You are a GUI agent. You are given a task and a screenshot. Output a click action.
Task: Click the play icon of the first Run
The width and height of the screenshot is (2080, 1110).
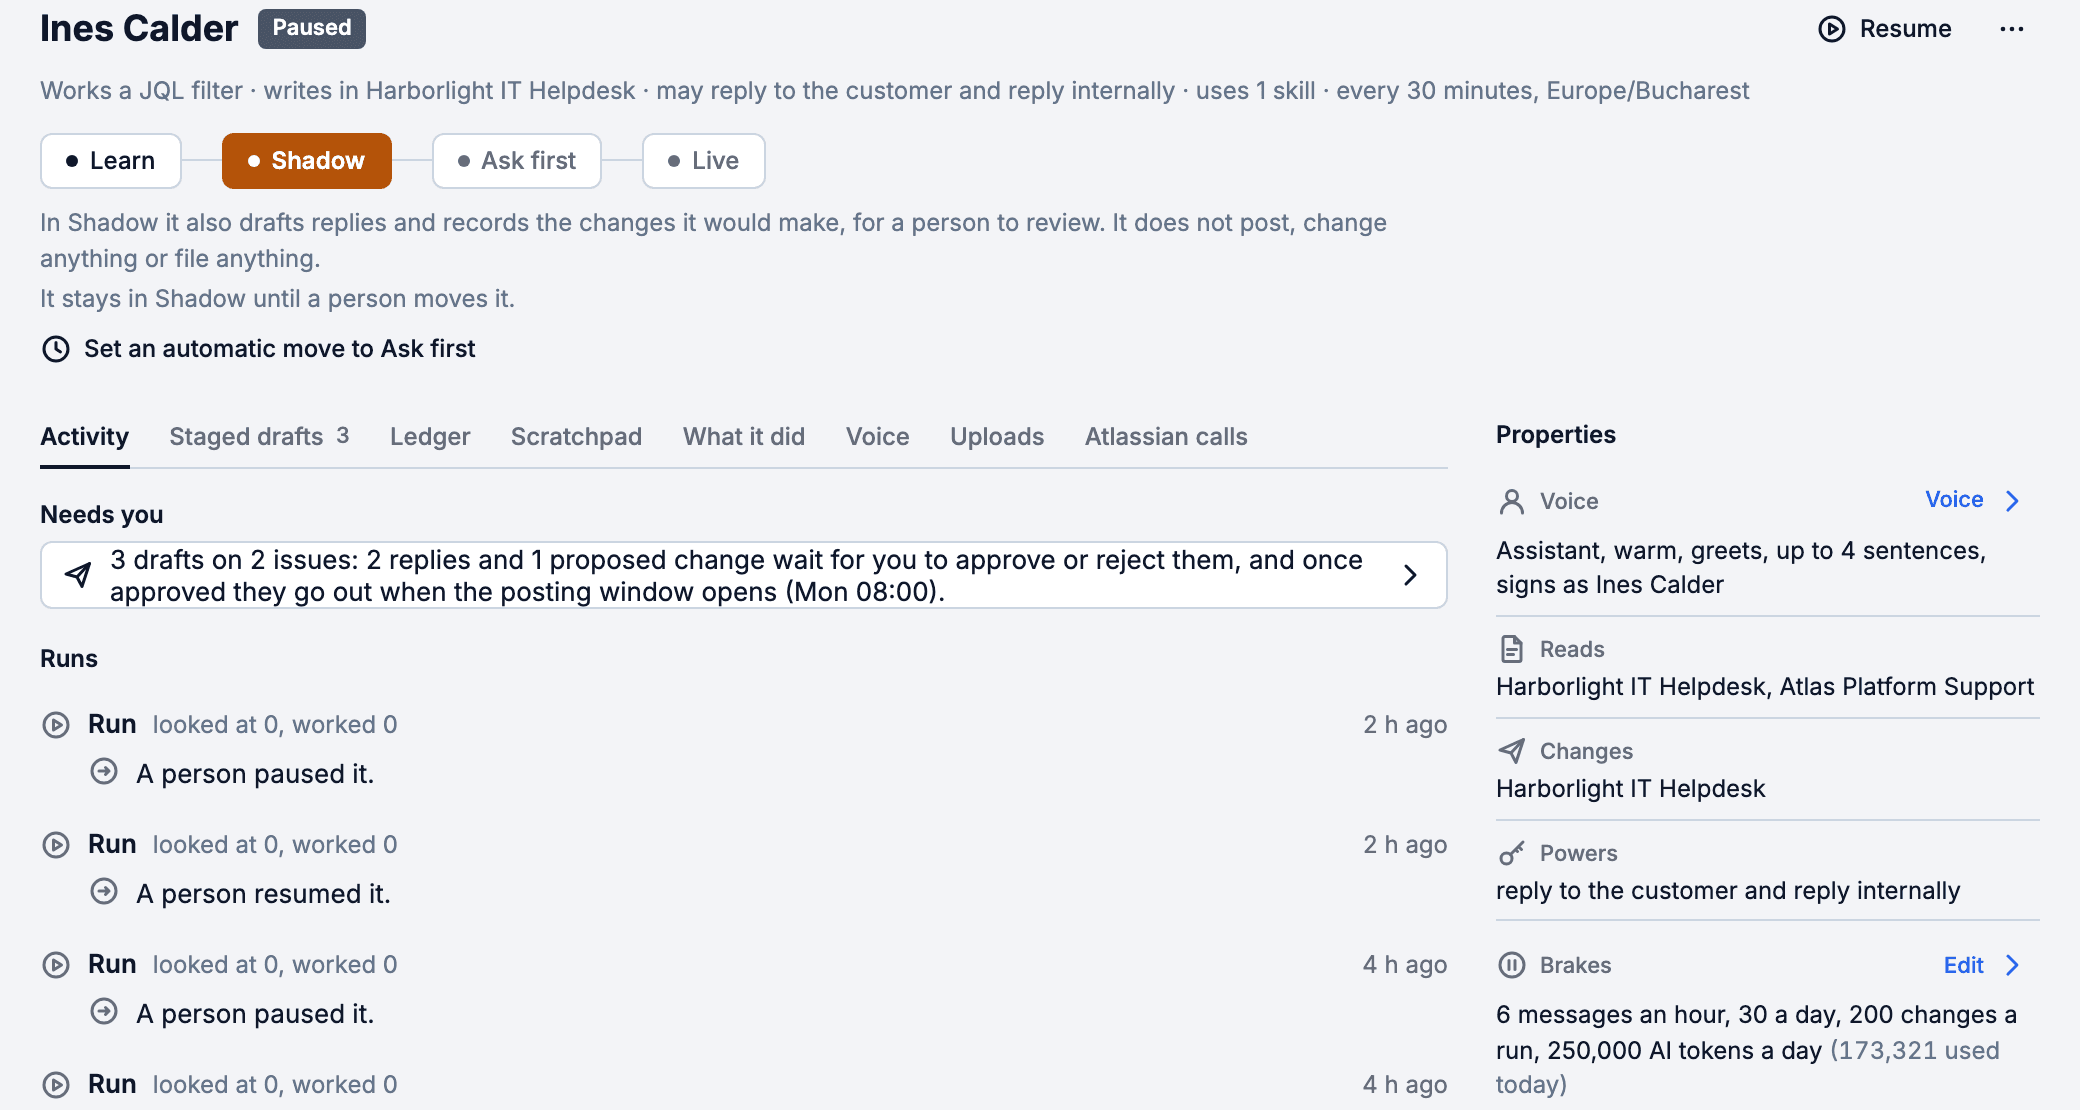[56, 725]
